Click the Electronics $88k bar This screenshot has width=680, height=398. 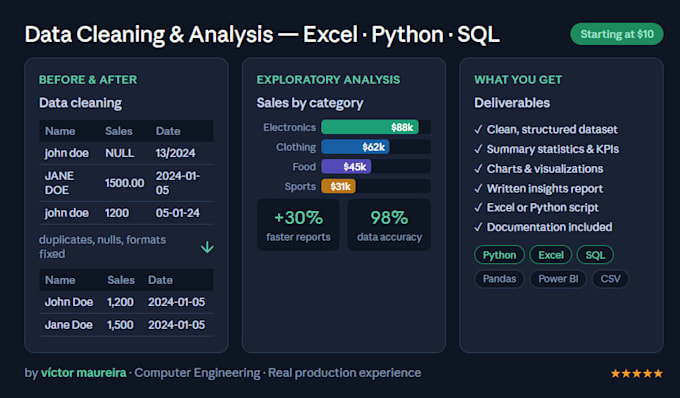pos(370,127)
